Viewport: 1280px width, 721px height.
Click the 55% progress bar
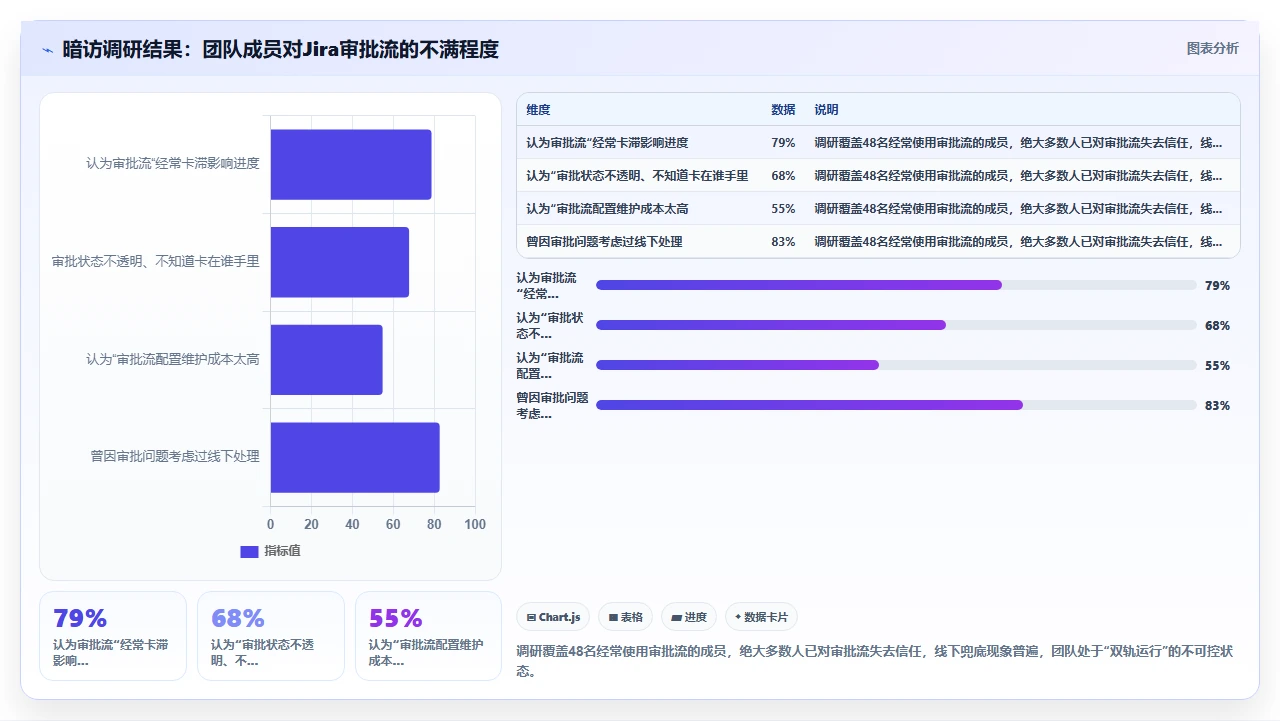[x=896, y=365]
